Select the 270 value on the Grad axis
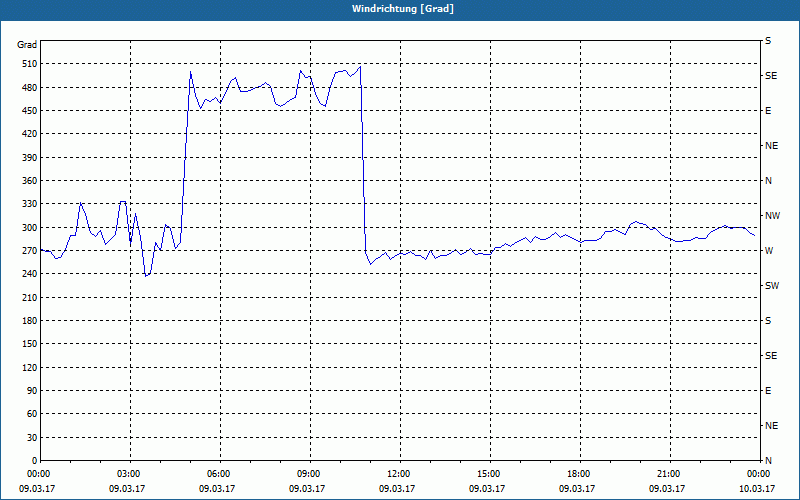 point(30,251)
